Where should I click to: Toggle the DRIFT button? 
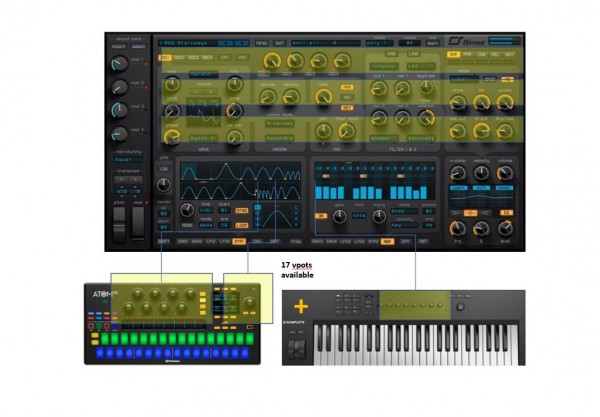click(x=164, y=242)
